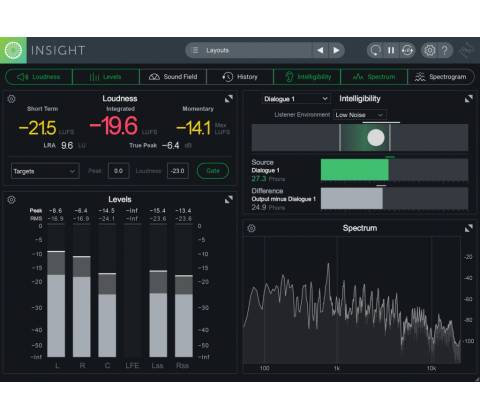Click the Source 27.3 Phons value
Image resolution: width=480 pixels, height=420 pixels.
[259, 179]
